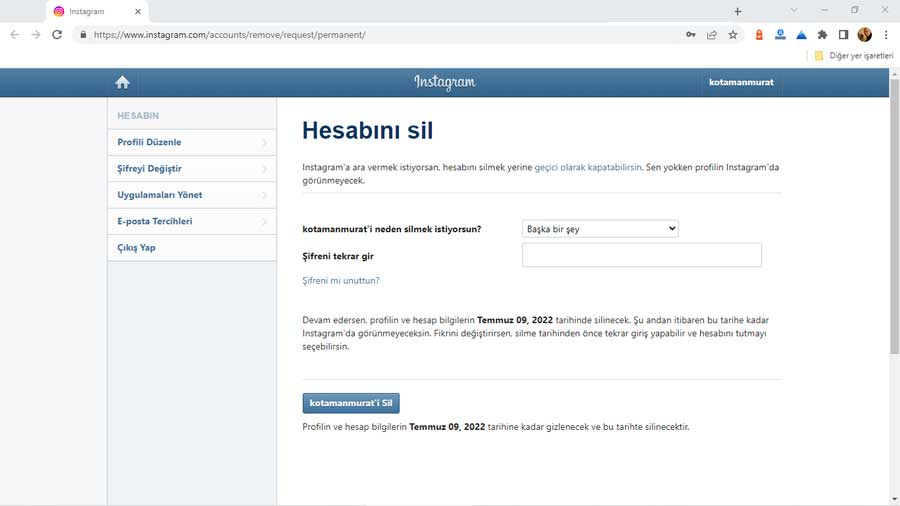
Task: Open kotamanmurat profile in header
Action: 741,82
